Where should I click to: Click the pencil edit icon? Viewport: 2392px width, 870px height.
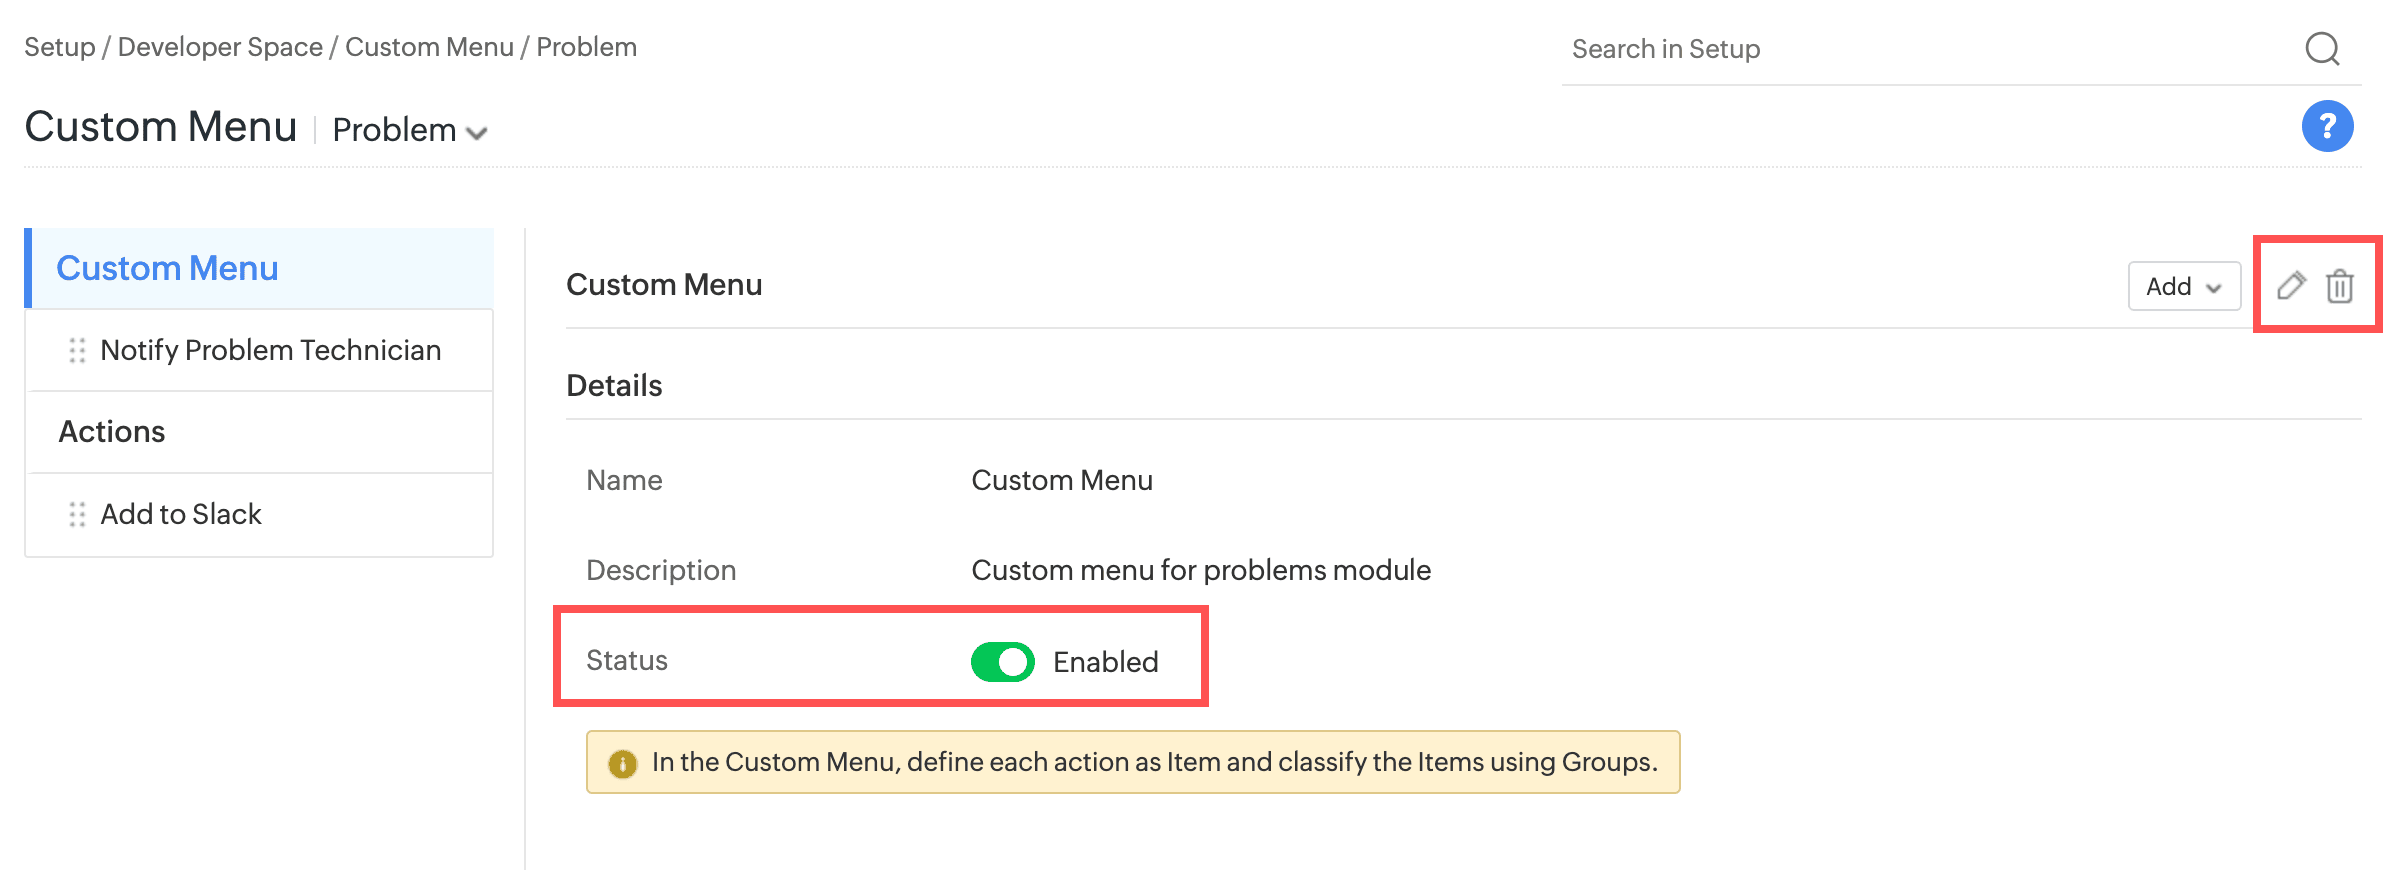(2291, 286)
